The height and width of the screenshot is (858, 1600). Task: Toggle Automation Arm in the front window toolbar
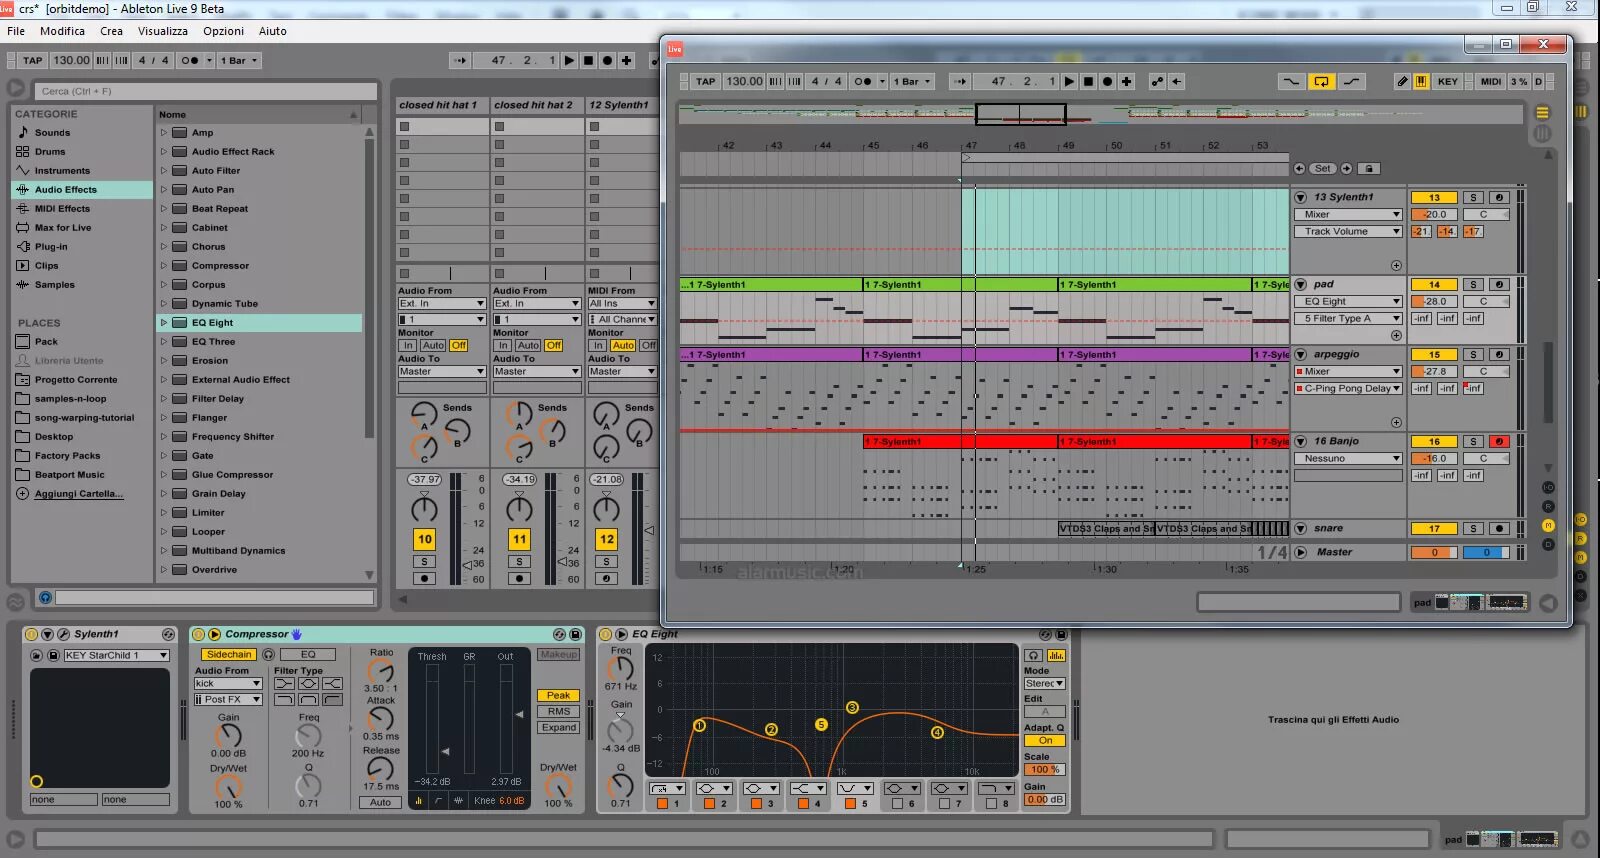coord(1158,81)
